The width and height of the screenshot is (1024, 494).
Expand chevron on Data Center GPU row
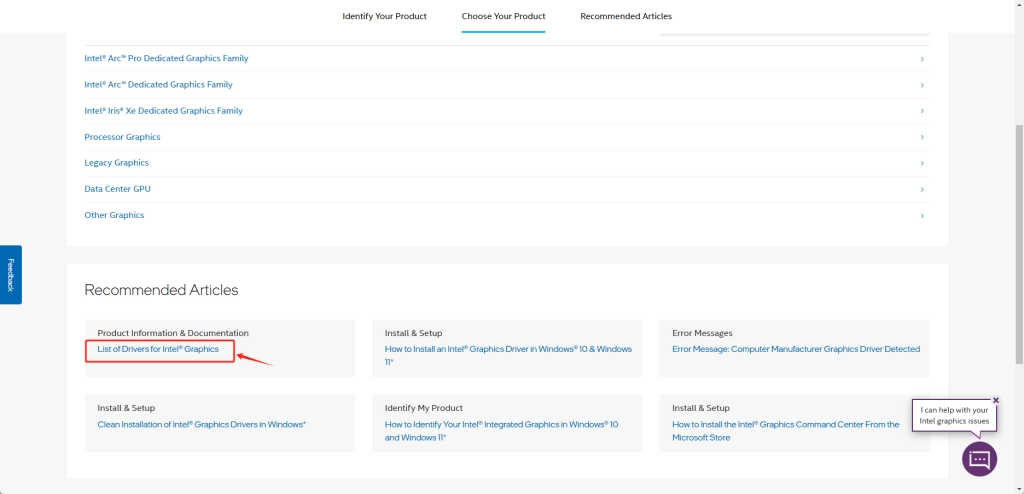click(922, 189)
